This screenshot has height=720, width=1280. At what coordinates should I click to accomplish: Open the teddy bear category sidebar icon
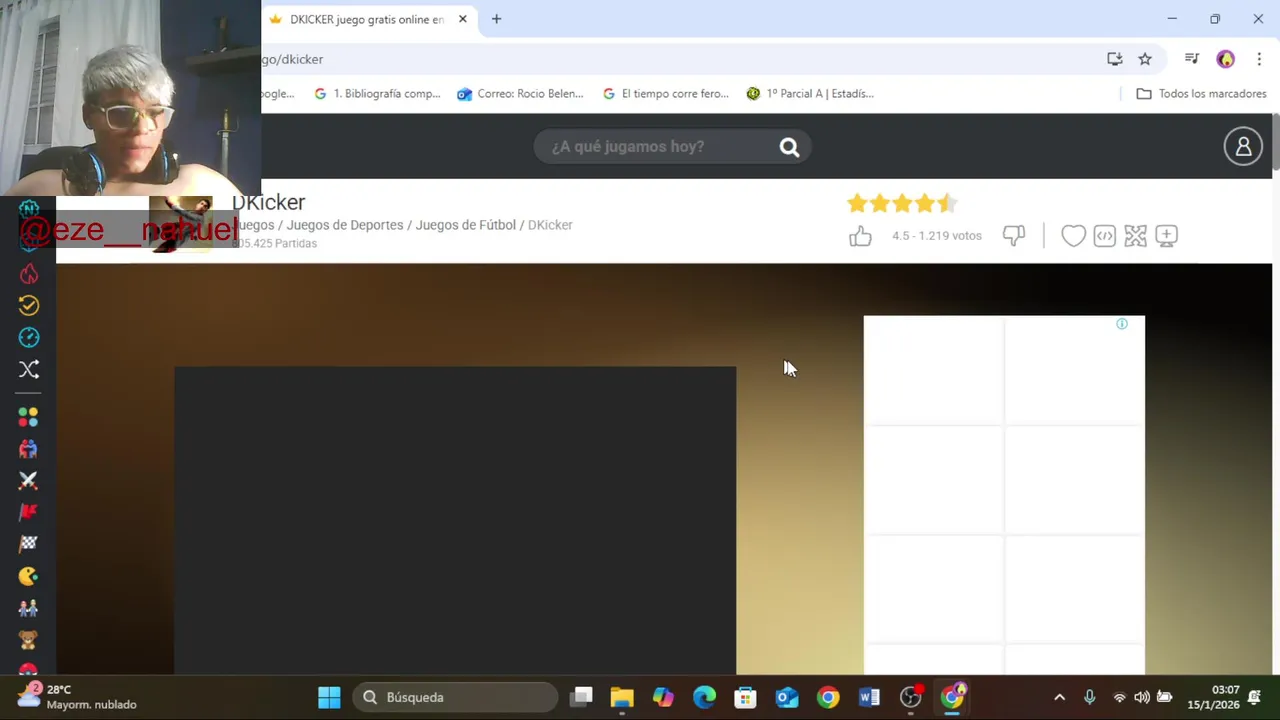pos(28,640)
